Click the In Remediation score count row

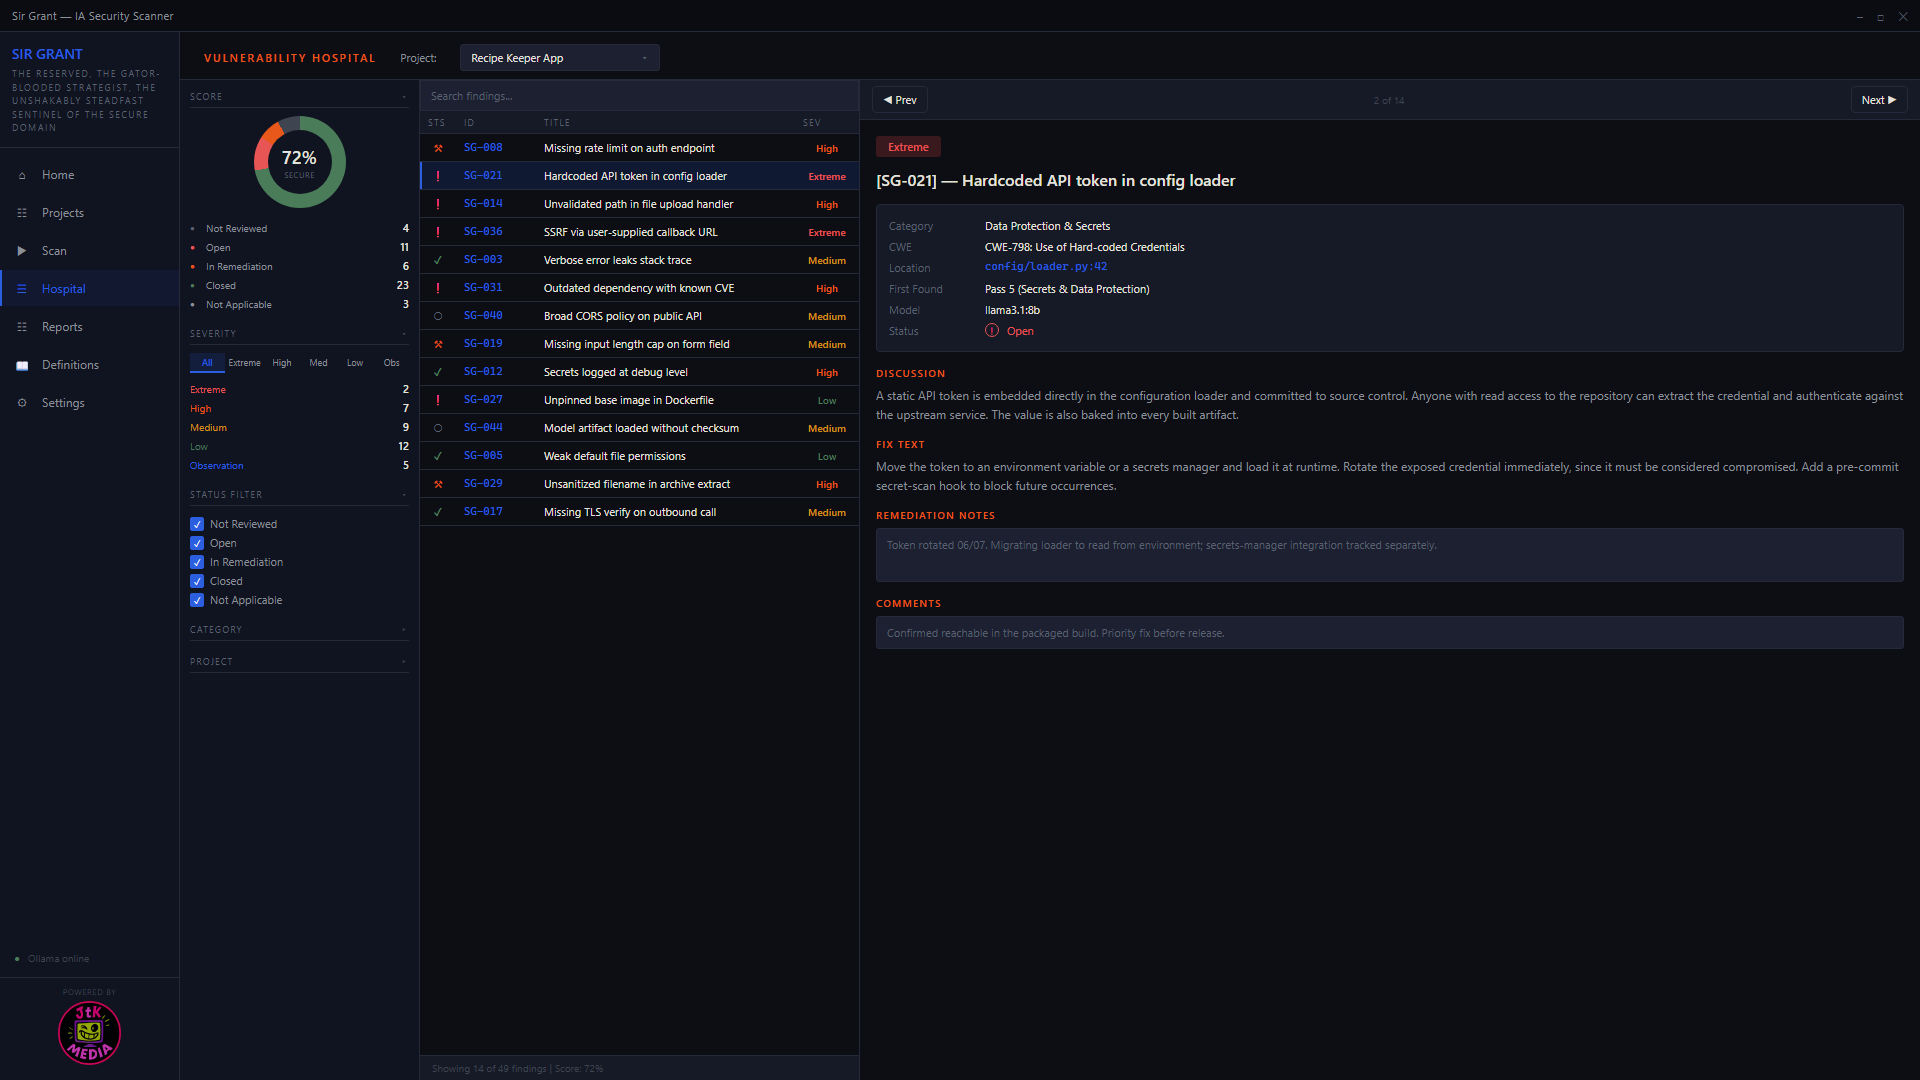299,267
